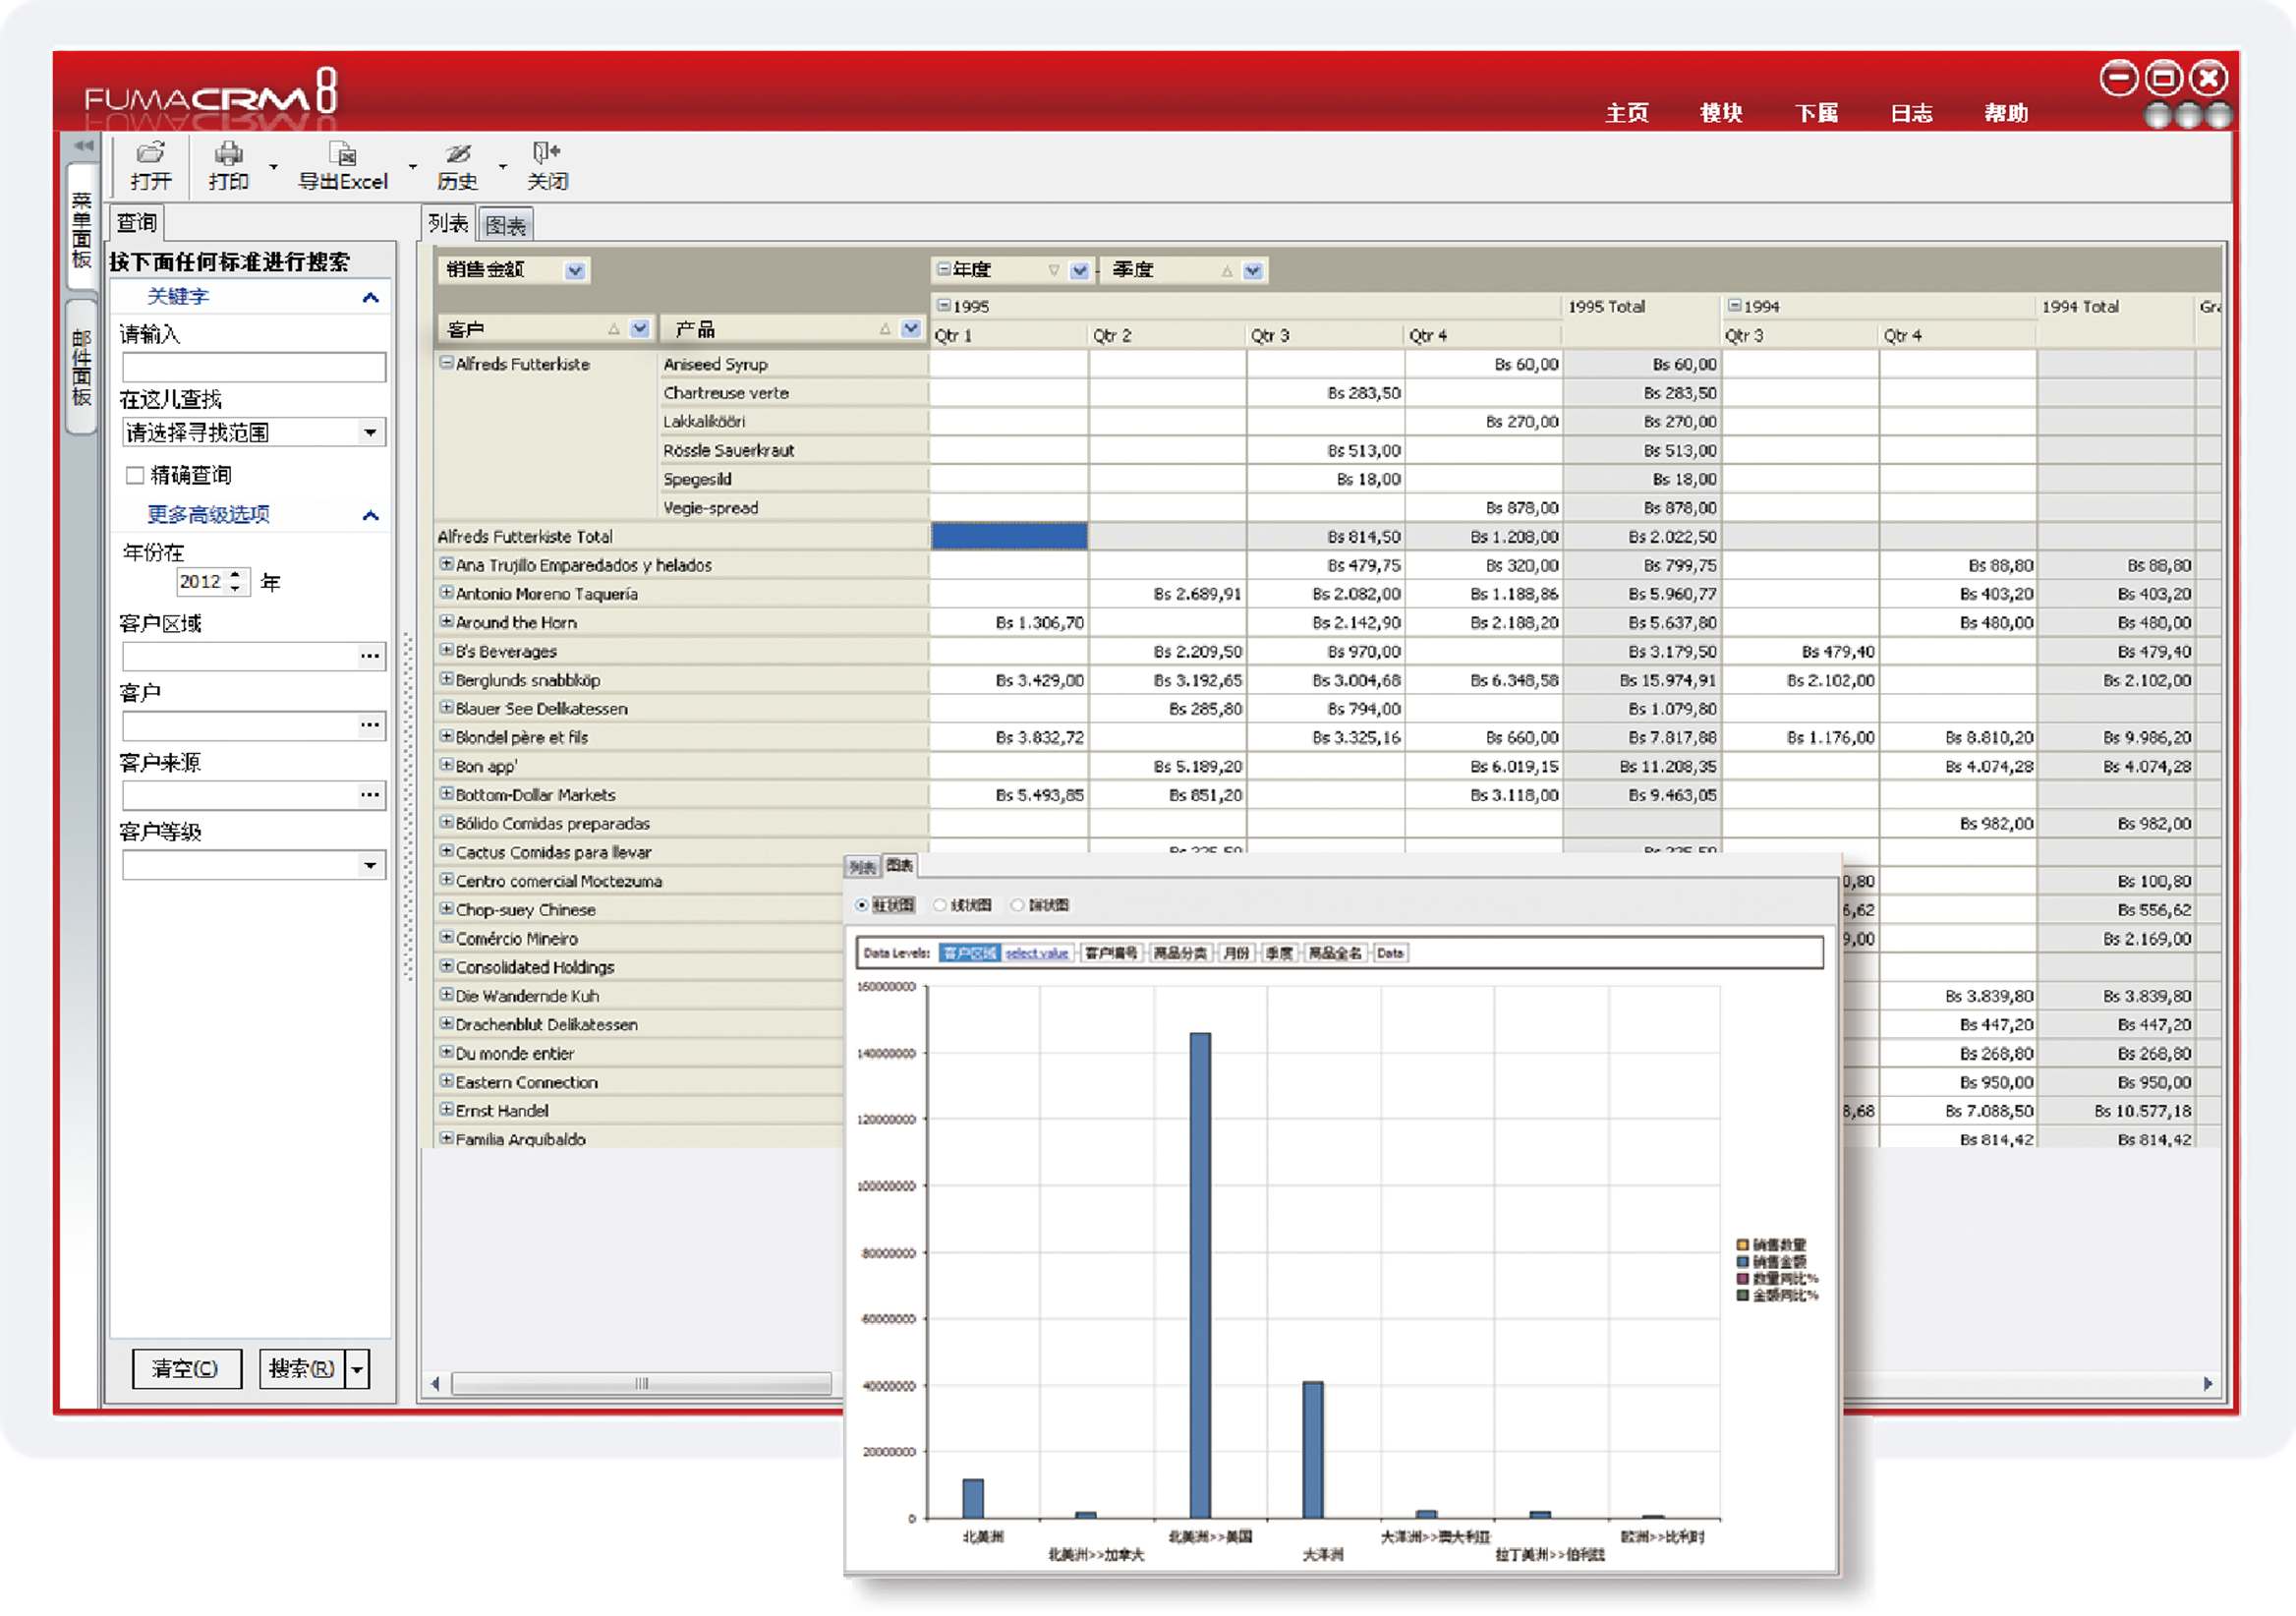Viewport: 2296px width, 1616px height.
Task: Select the 线状图 radio button
Action: pyautogui.click(x=940, y=905)
